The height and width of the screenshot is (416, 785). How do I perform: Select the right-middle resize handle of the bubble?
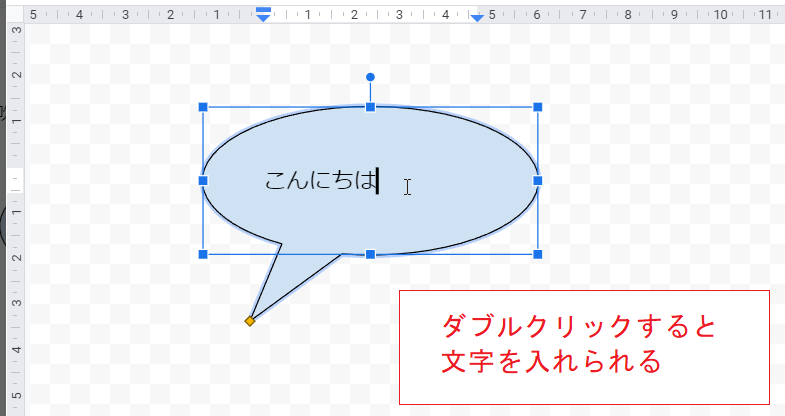(538, 181)
